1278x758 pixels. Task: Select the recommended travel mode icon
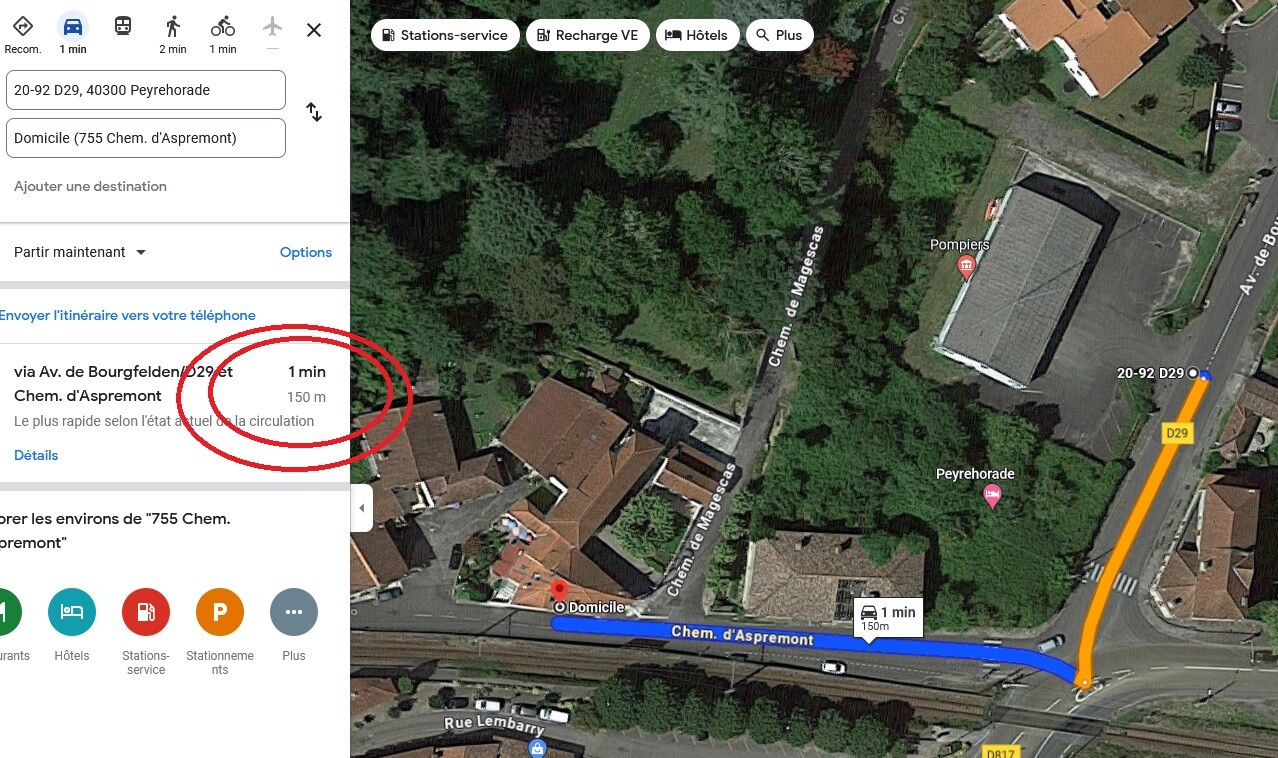click(22, 27)
